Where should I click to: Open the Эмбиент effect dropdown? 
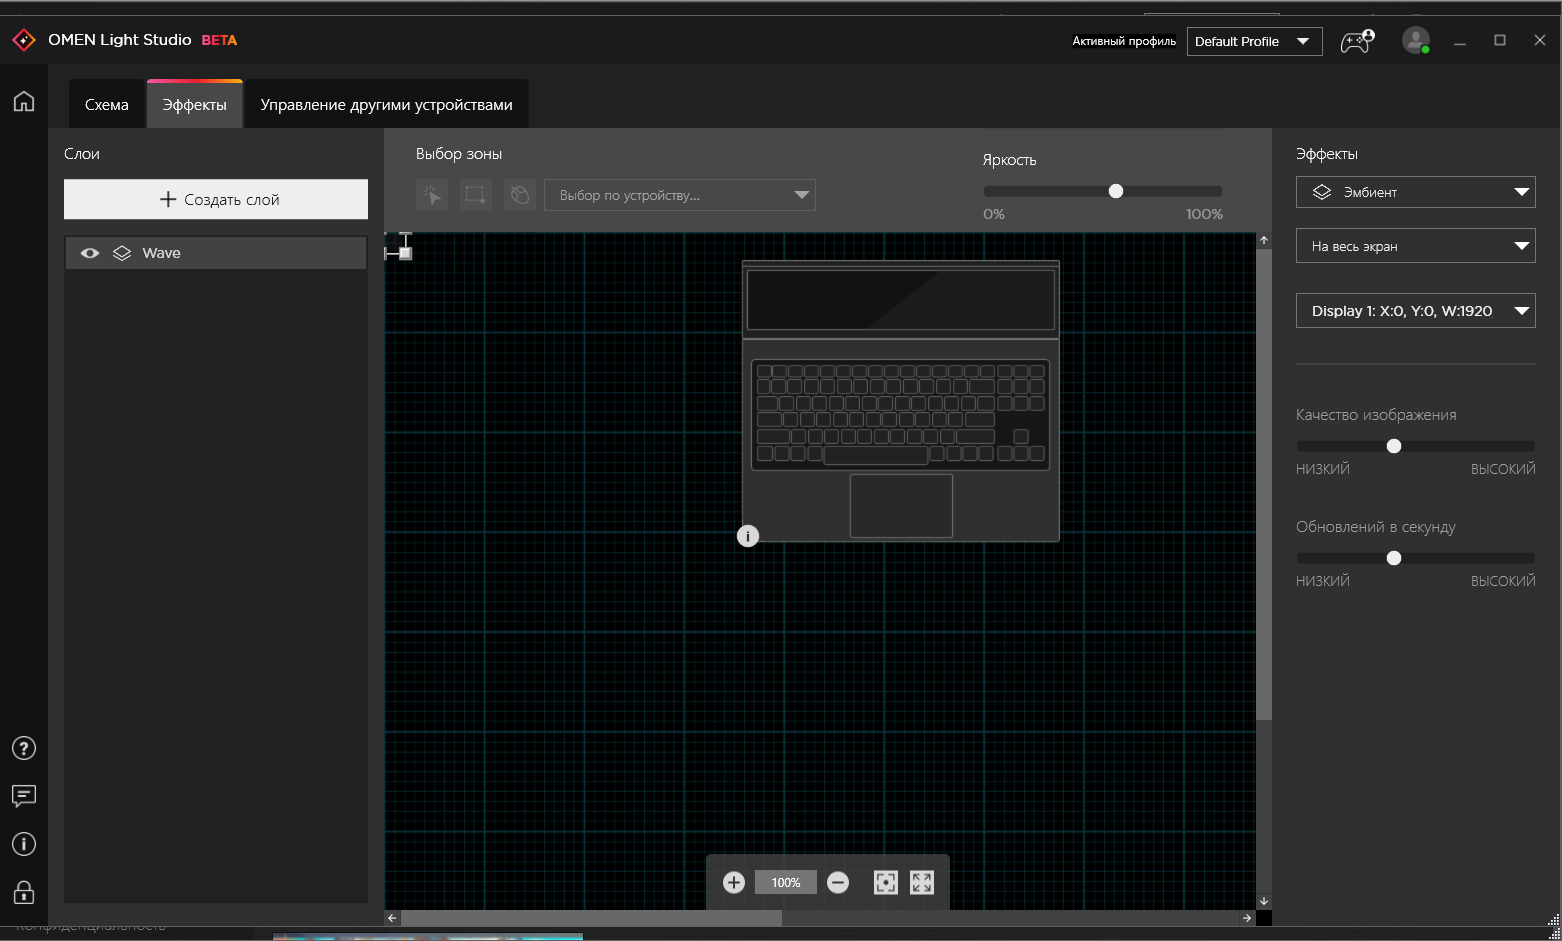point(1415,191)
